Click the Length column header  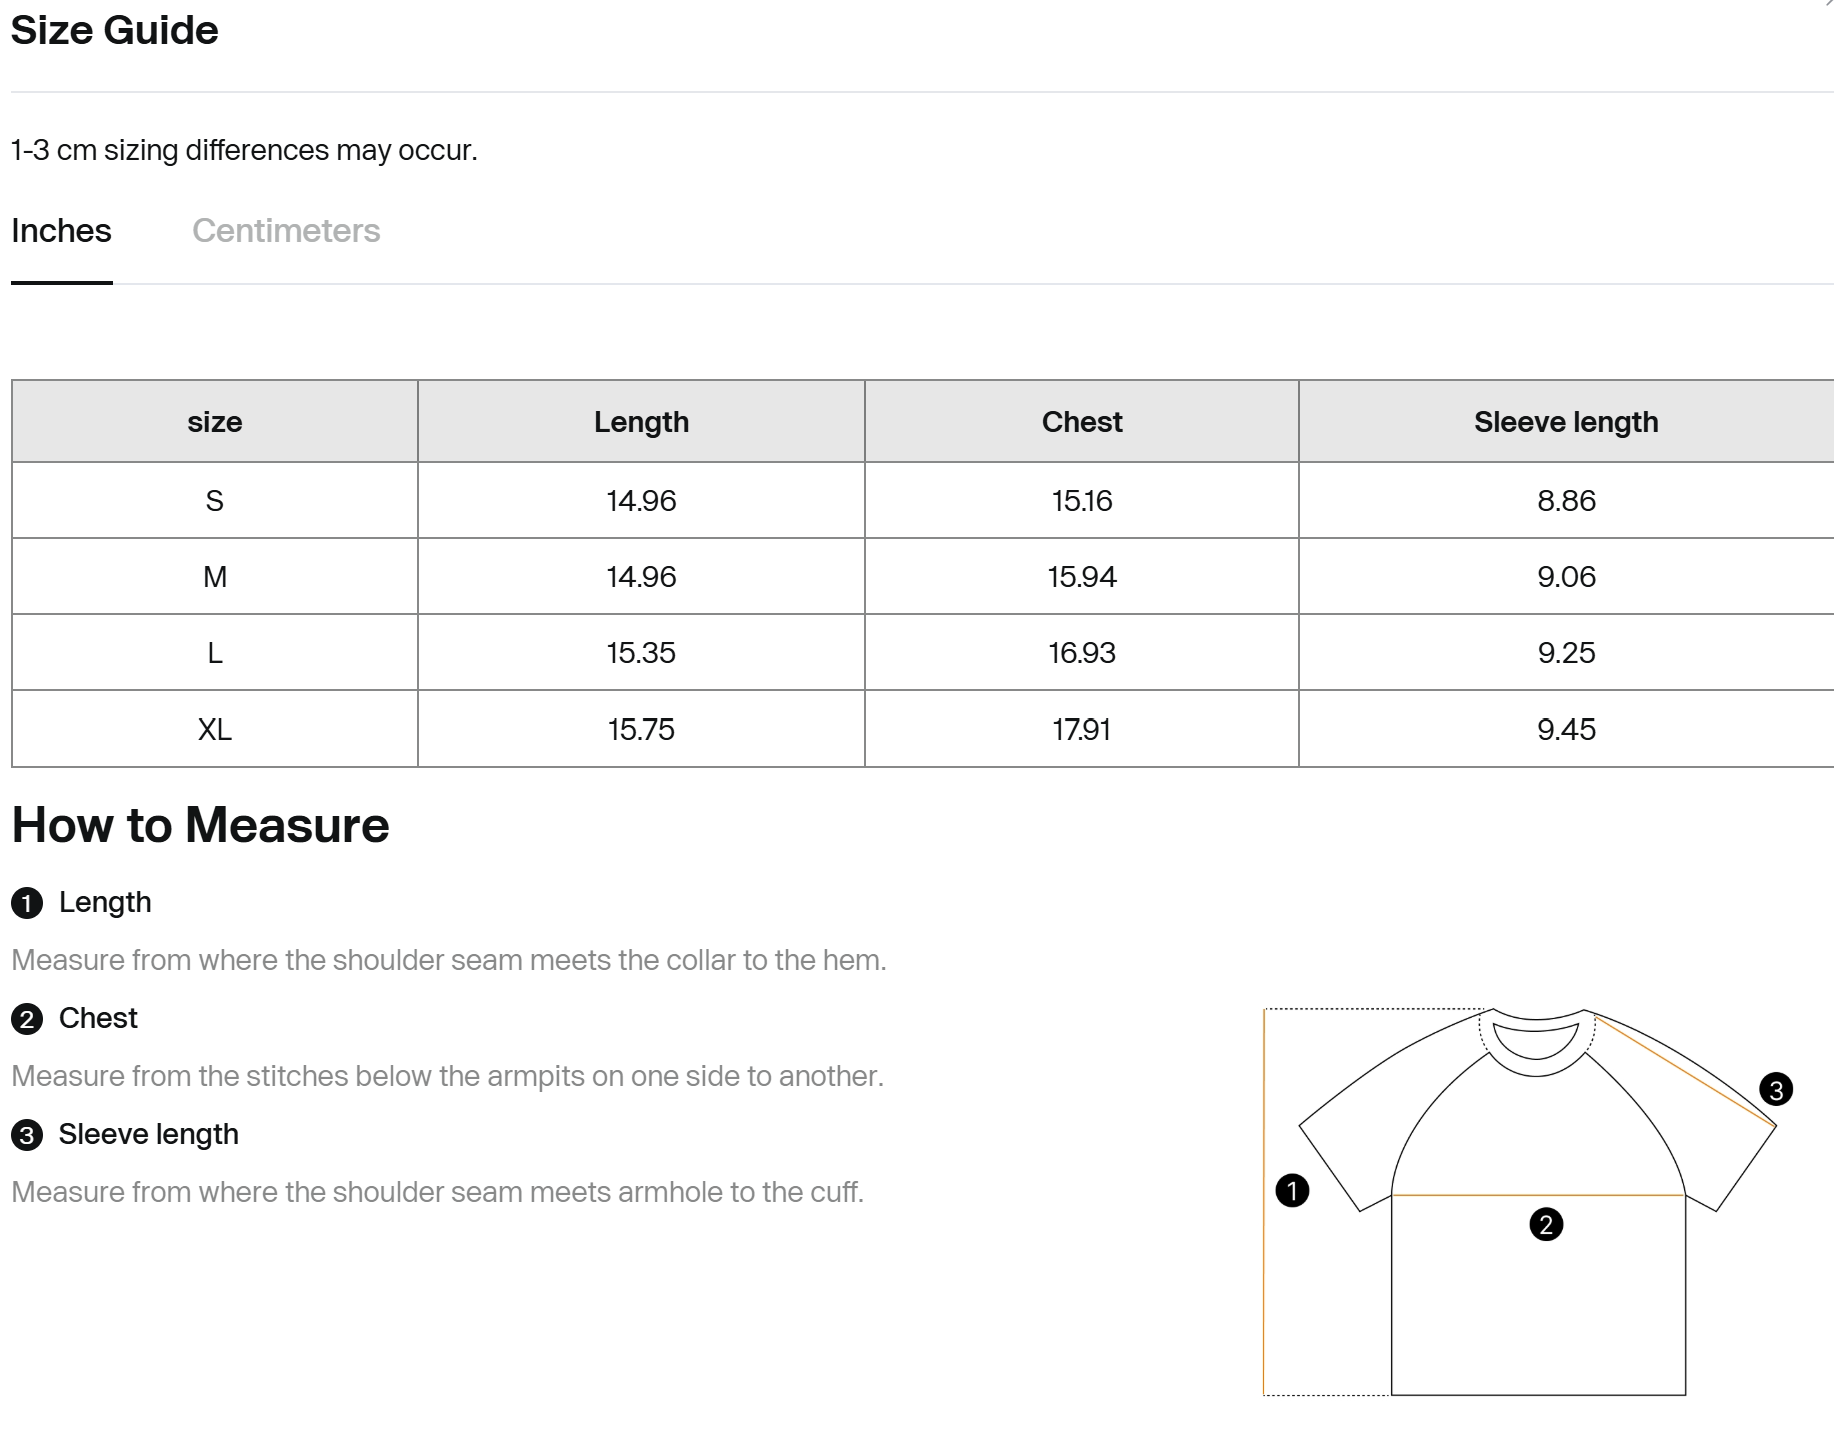point(641,422)
